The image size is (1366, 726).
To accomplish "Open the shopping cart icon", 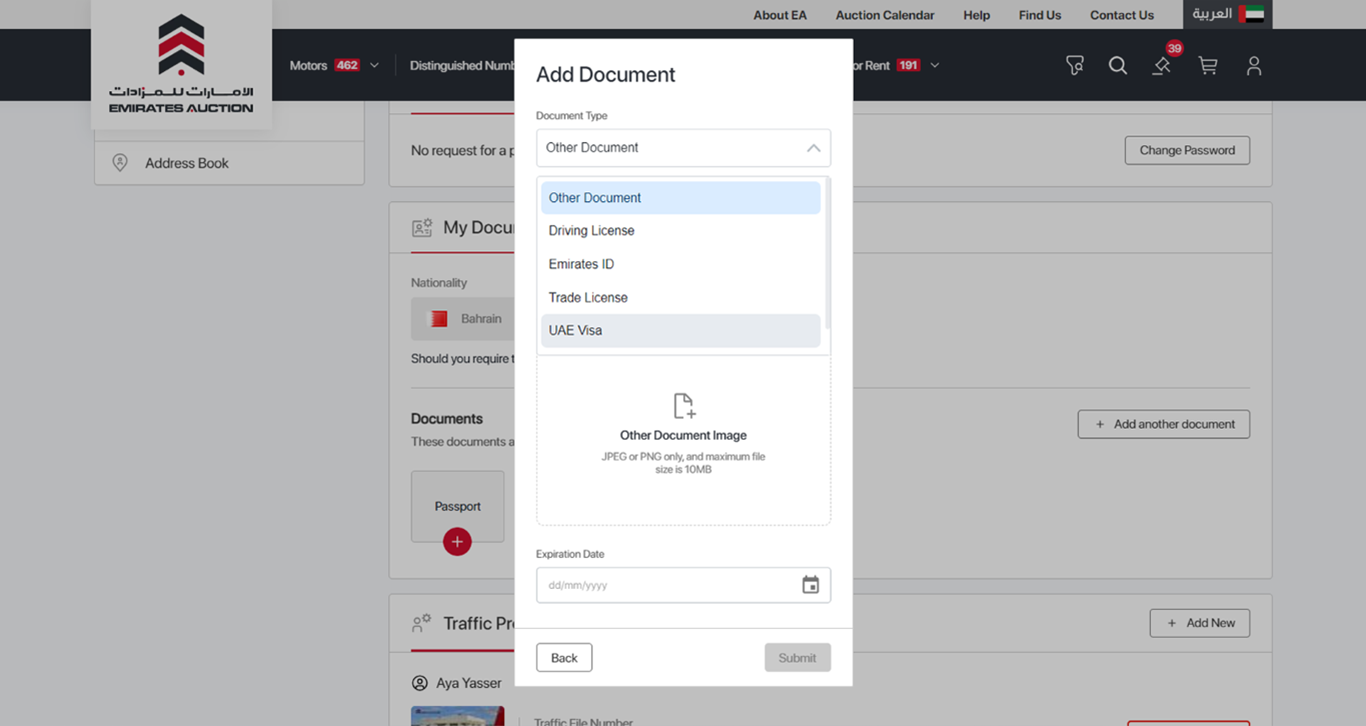I will tap(1208, 66).
